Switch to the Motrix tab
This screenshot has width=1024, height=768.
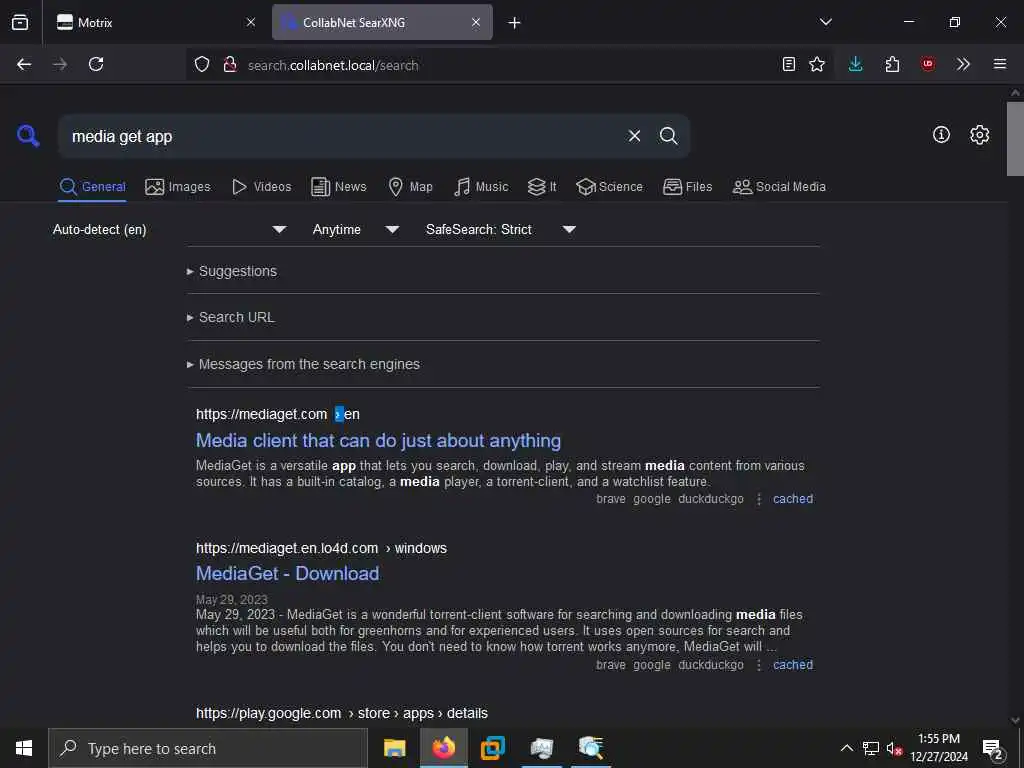[x=154, y=22]
